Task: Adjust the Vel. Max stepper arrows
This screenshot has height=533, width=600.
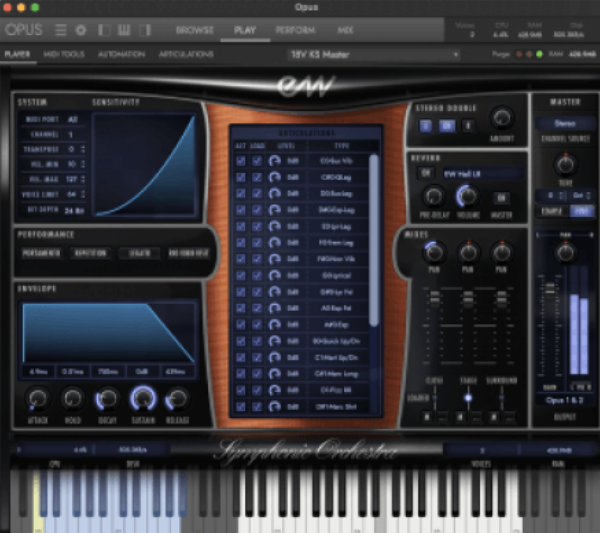Action: 83,179
